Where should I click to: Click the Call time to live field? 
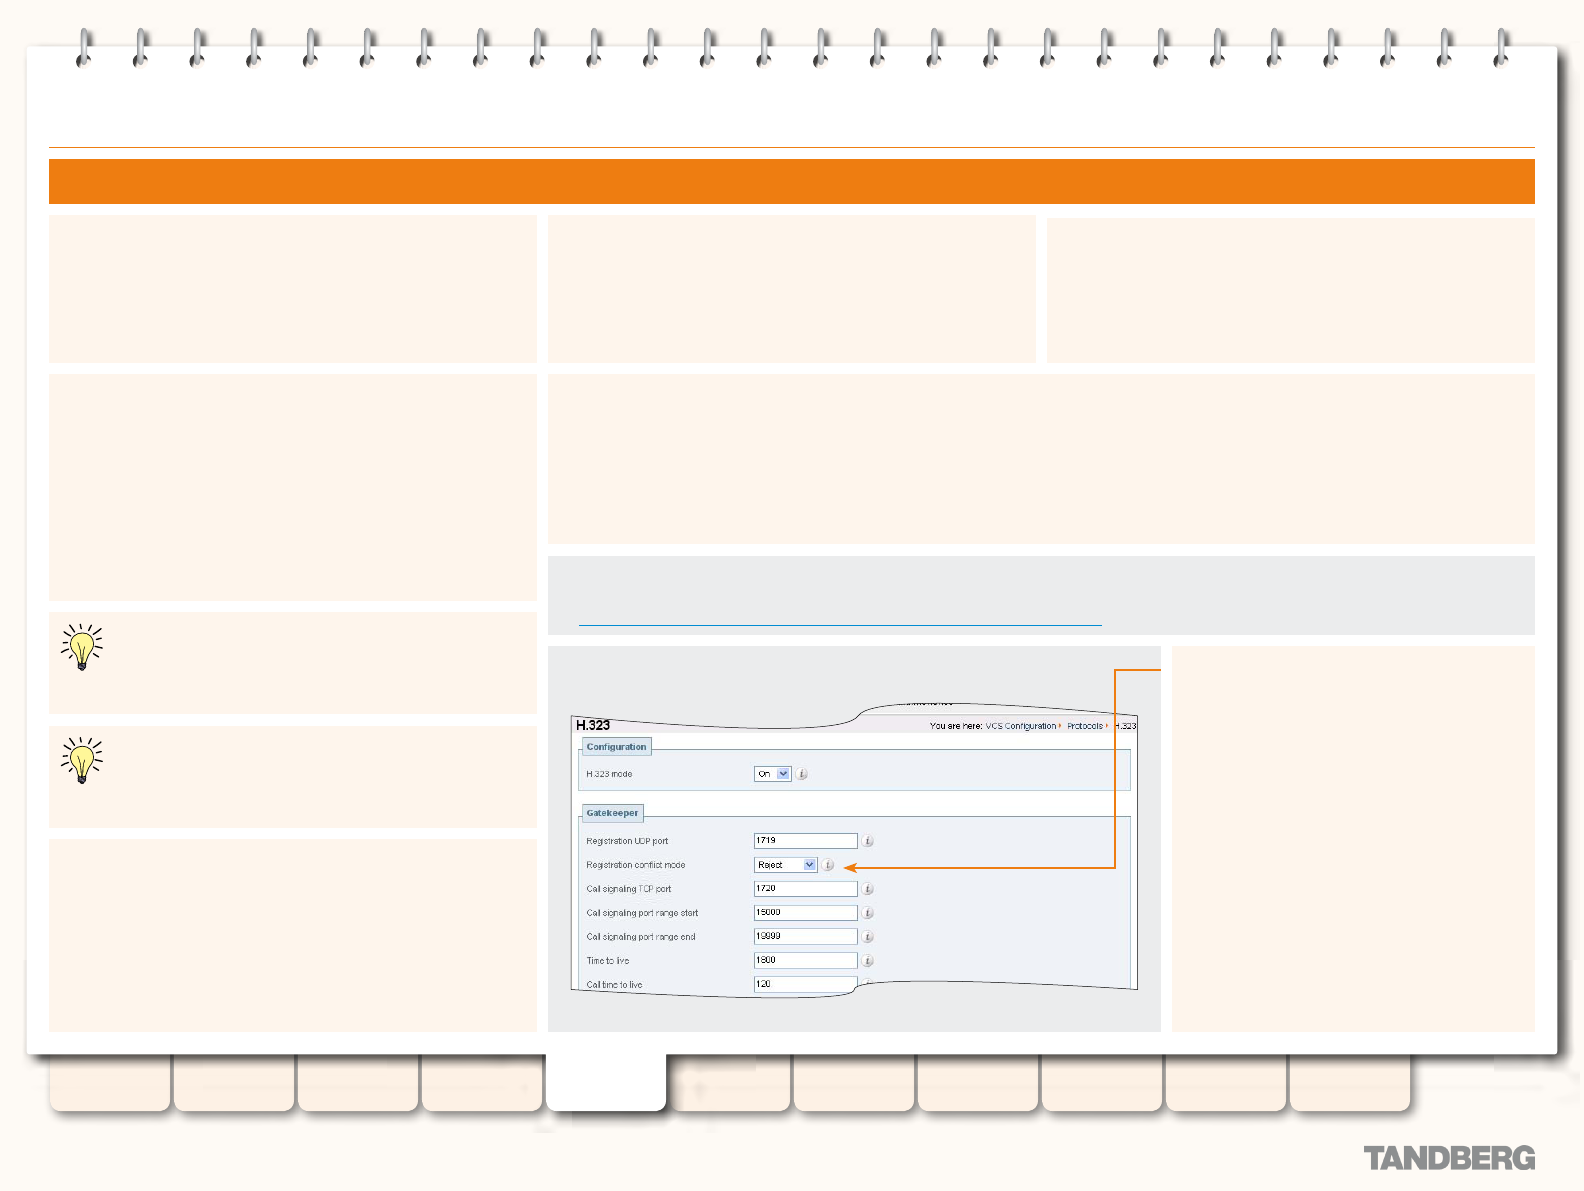click(805, 984)
